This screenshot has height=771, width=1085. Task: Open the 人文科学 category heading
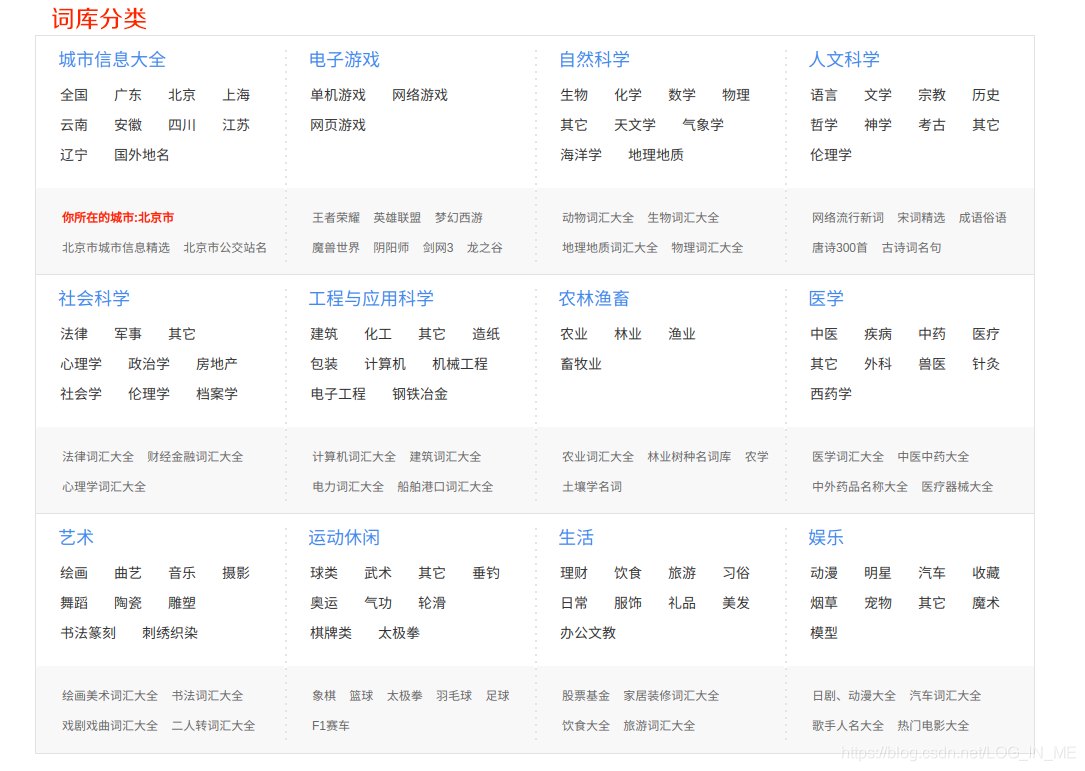click(x=844, y=60)
